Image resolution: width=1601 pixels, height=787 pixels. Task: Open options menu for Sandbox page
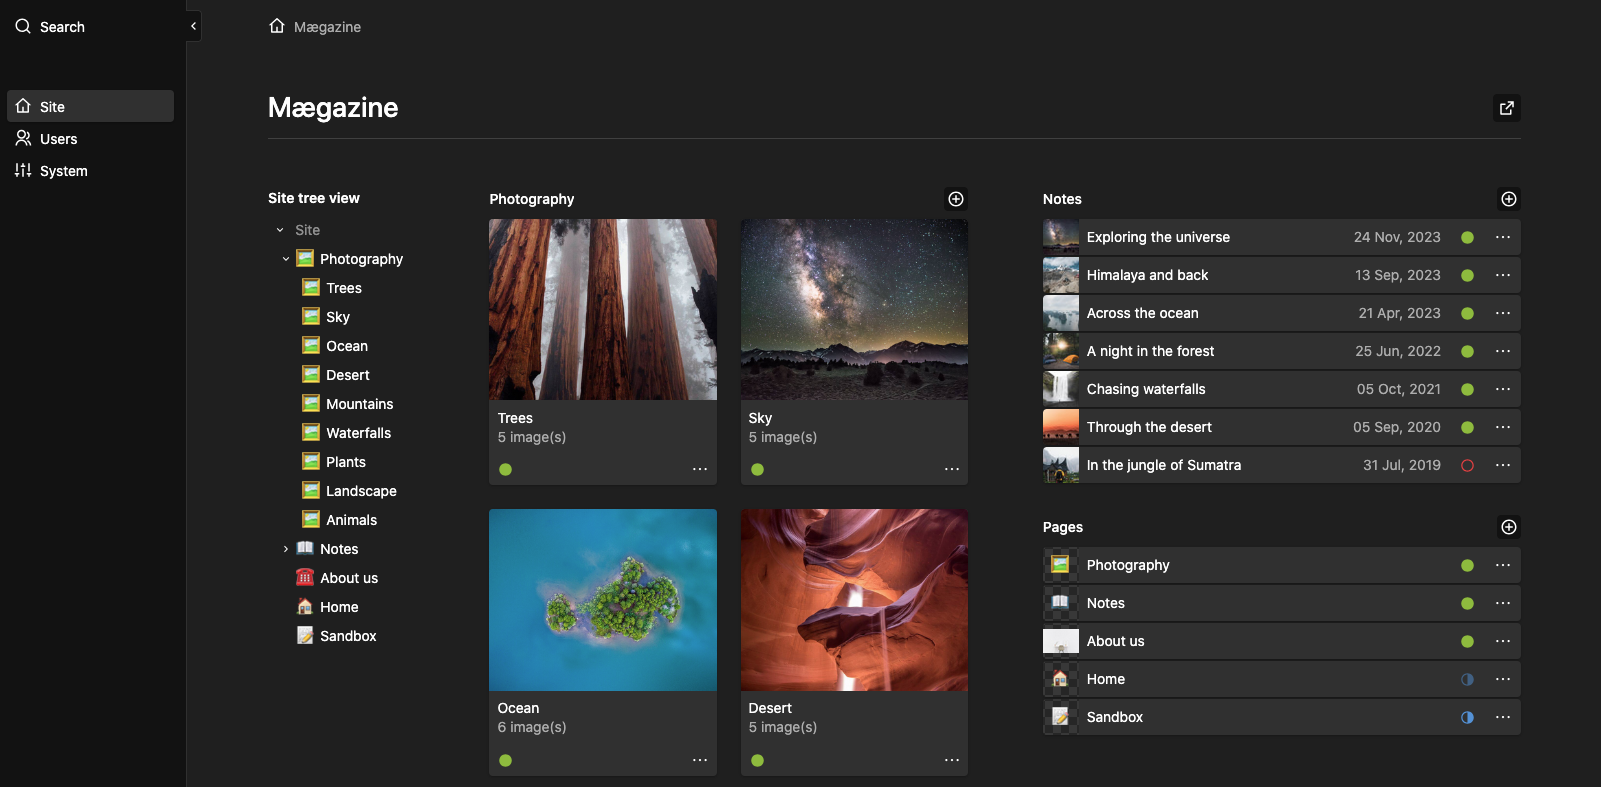[x=1502, y=717]
